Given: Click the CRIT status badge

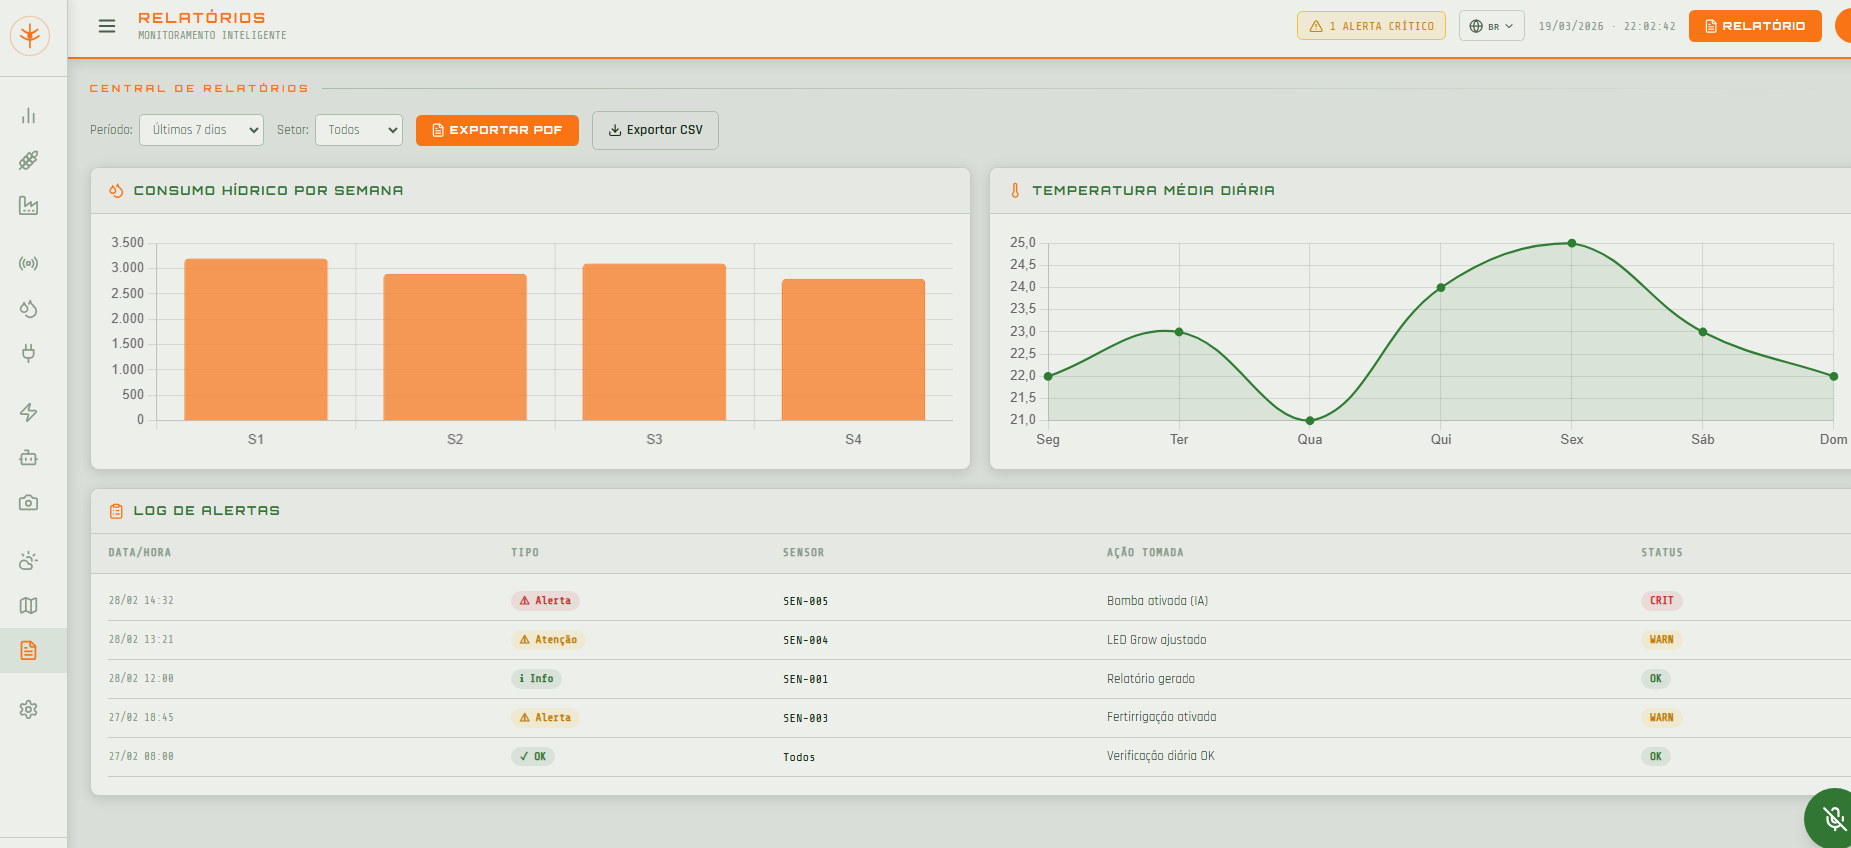Looking at the screenshot, I should 1661,601.
